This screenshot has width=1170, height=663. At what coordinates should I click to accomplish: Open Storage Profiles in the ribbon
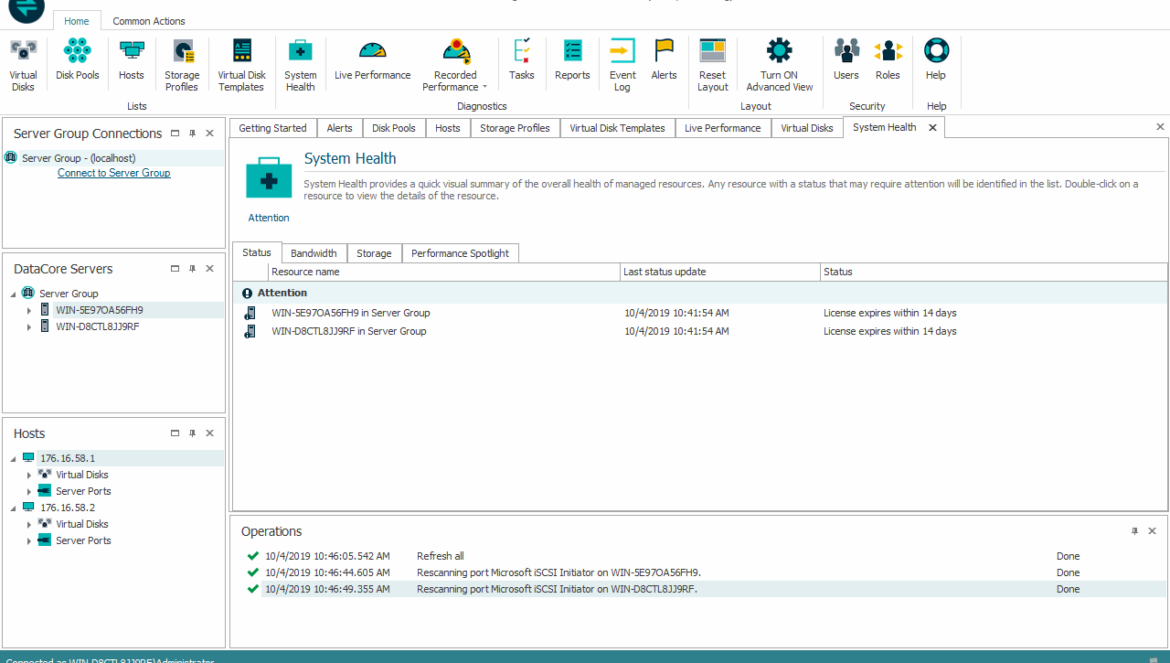(182, 65)
